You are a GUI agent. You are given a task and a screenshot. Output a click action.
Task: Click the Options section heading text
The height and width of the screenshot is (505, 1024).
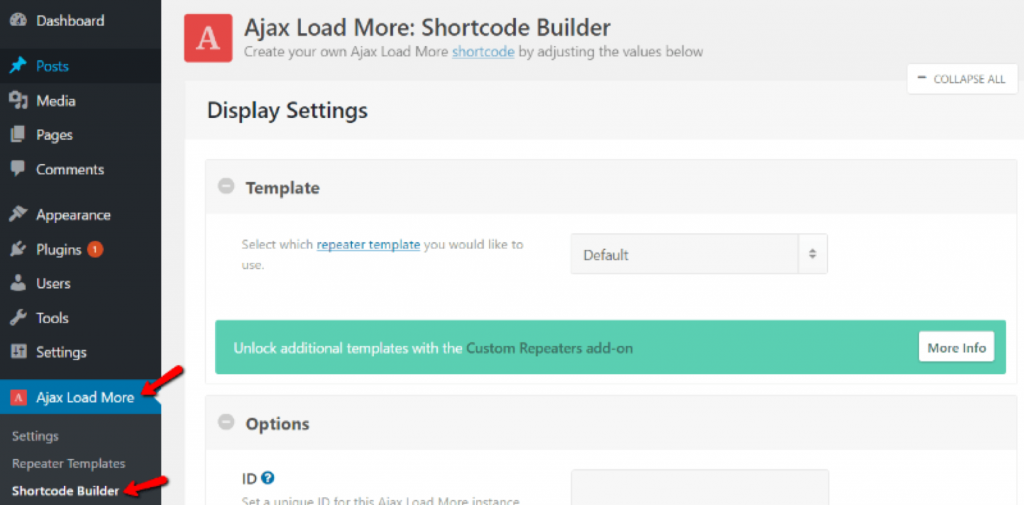point(278,424)
